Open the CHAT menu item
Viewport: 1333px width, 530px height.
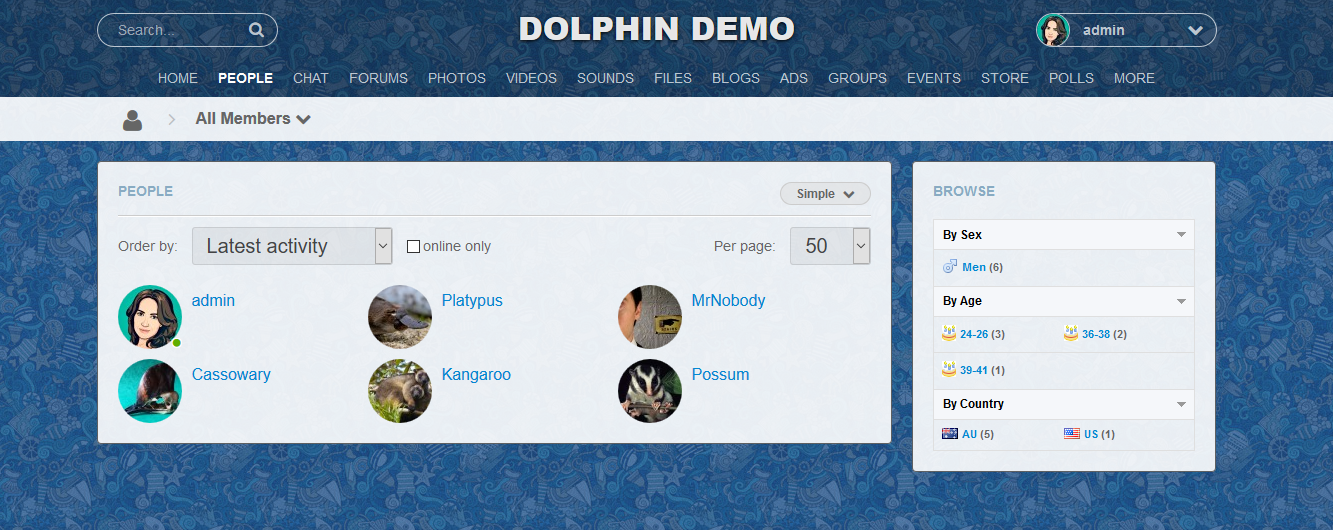[311, 78]
